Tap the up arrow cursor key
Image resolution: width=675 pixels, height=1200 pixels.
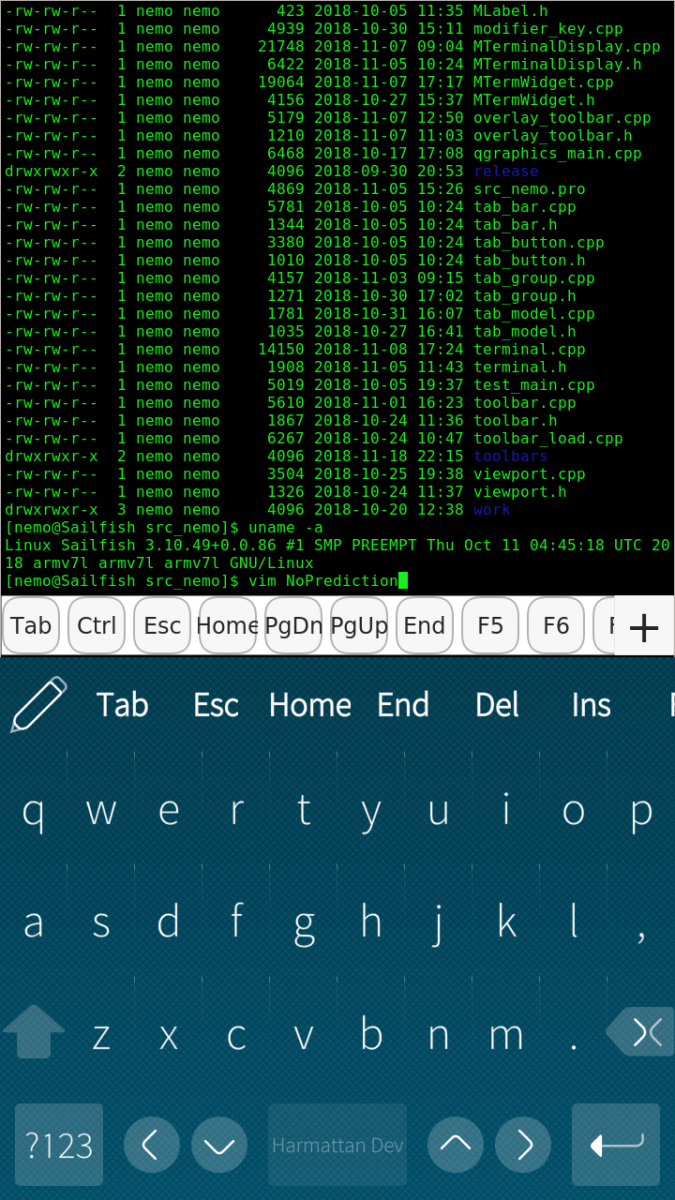[456, 1144]
